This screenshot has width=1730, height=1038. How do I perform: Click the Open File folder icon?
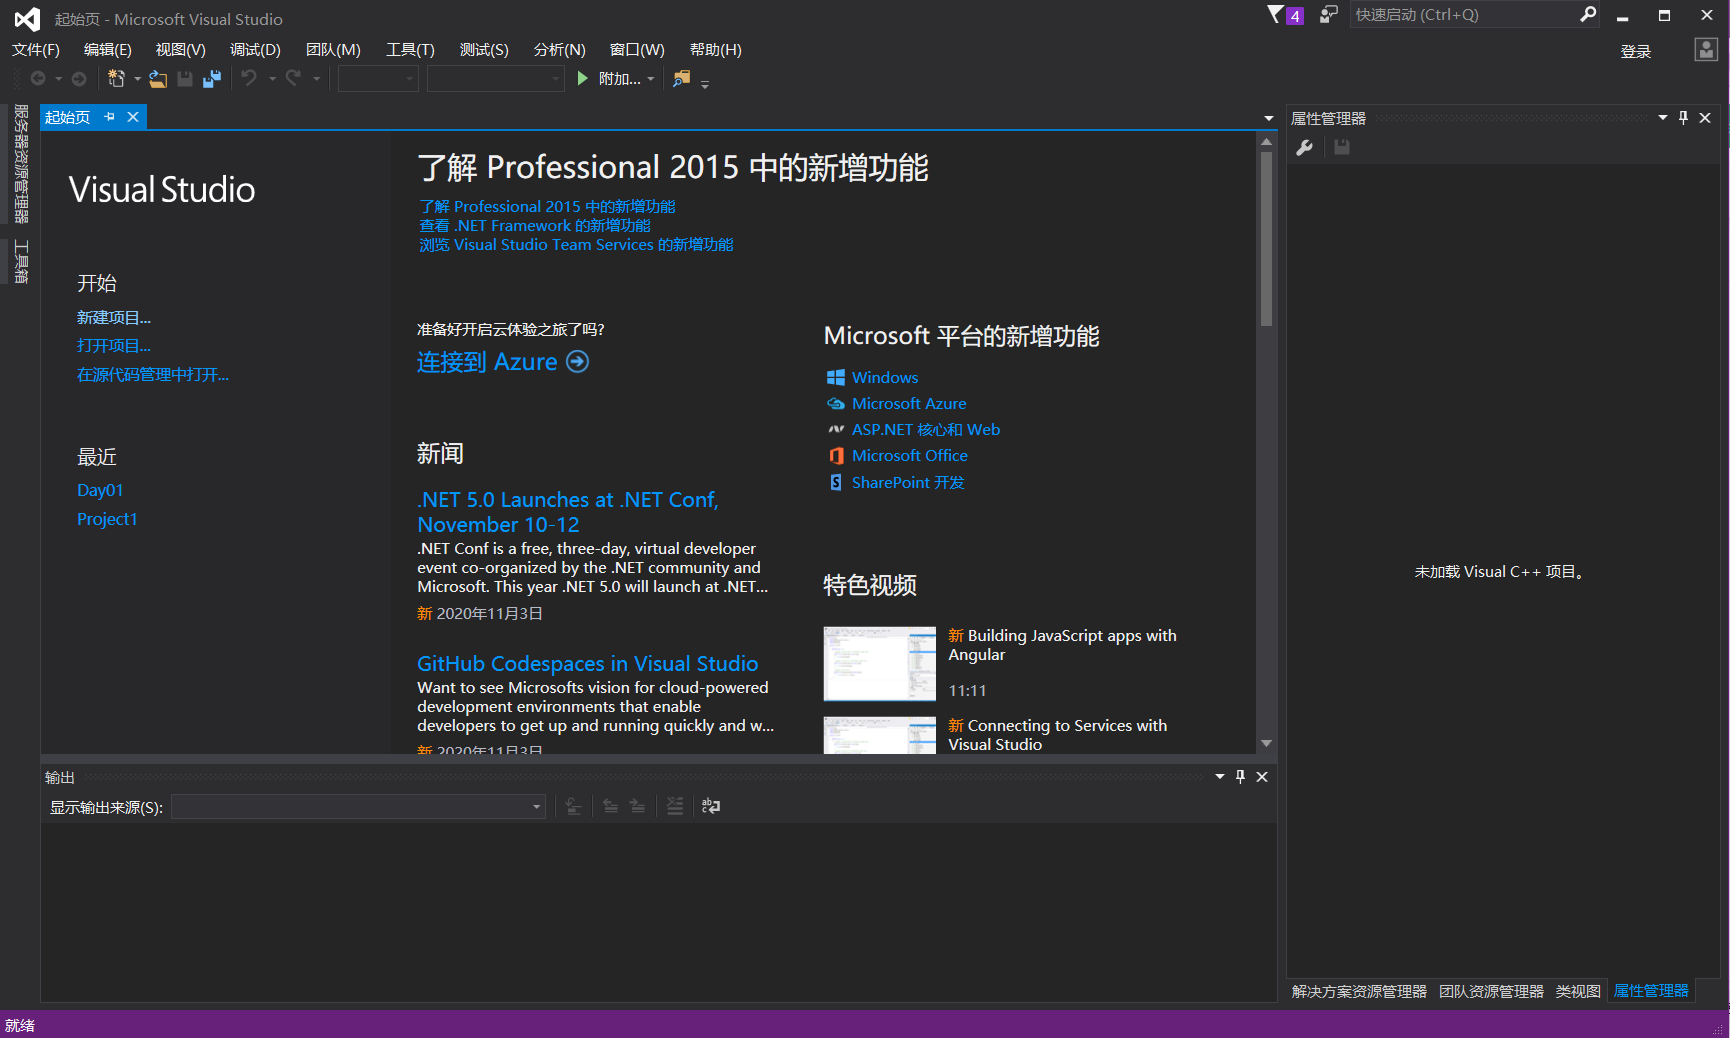coord(158,79)
